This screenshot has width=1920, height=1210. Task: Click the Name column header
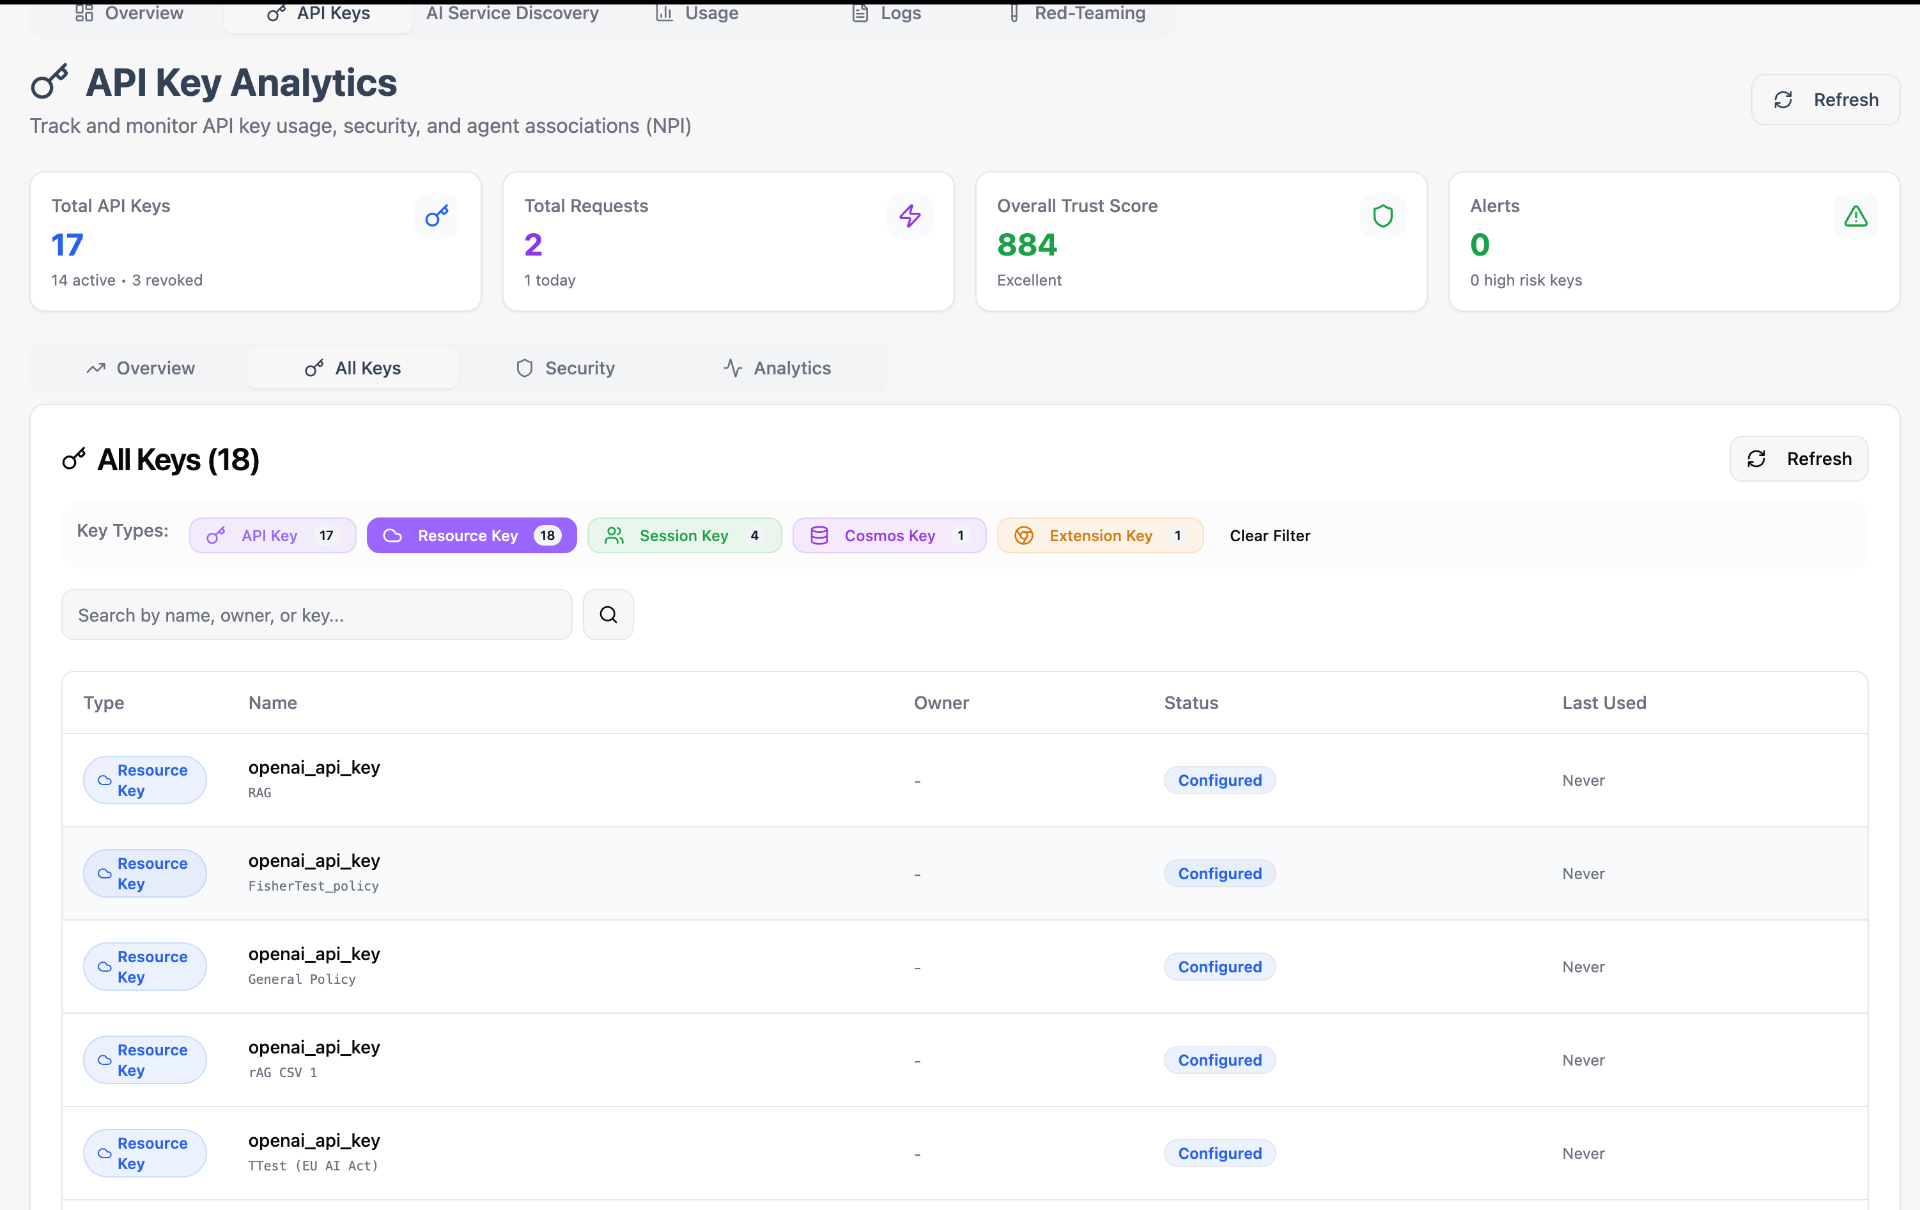click(272, 703)
